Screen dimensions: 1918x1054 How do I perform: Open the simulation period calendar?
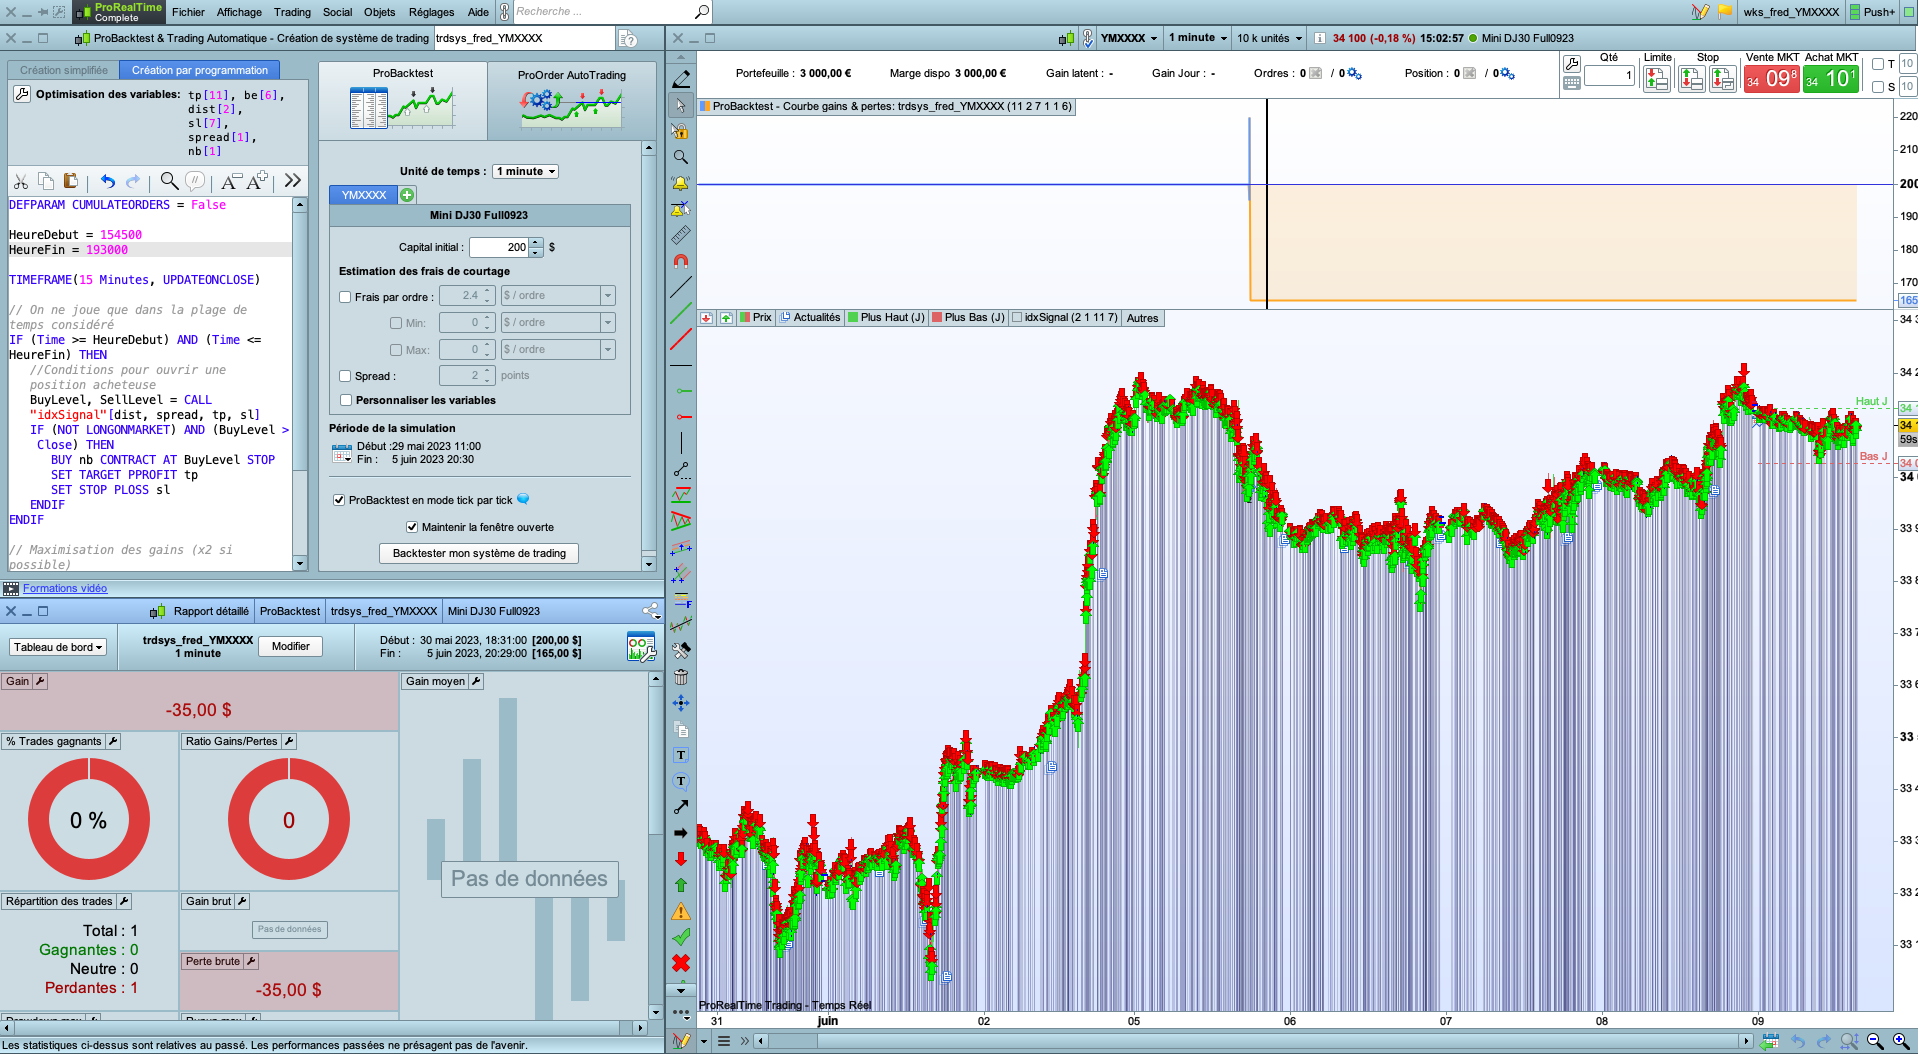(x=342, y=453)
